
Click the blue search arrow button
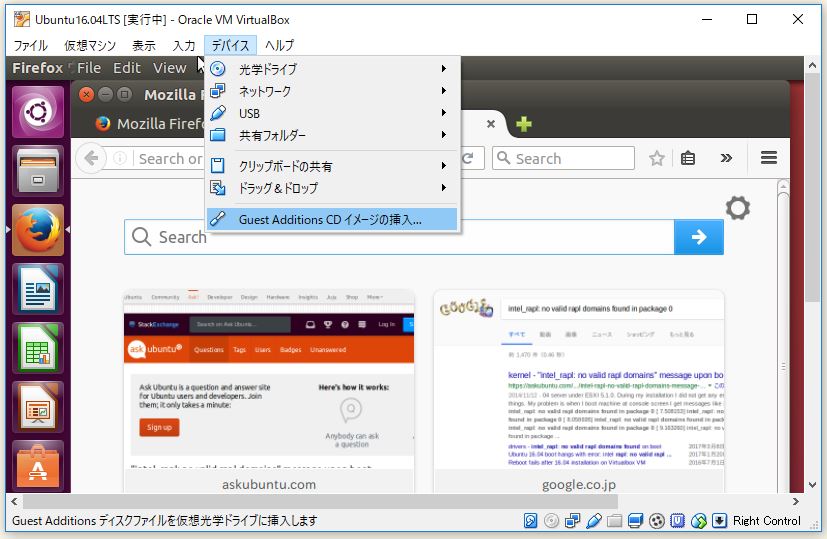point(699,237)
